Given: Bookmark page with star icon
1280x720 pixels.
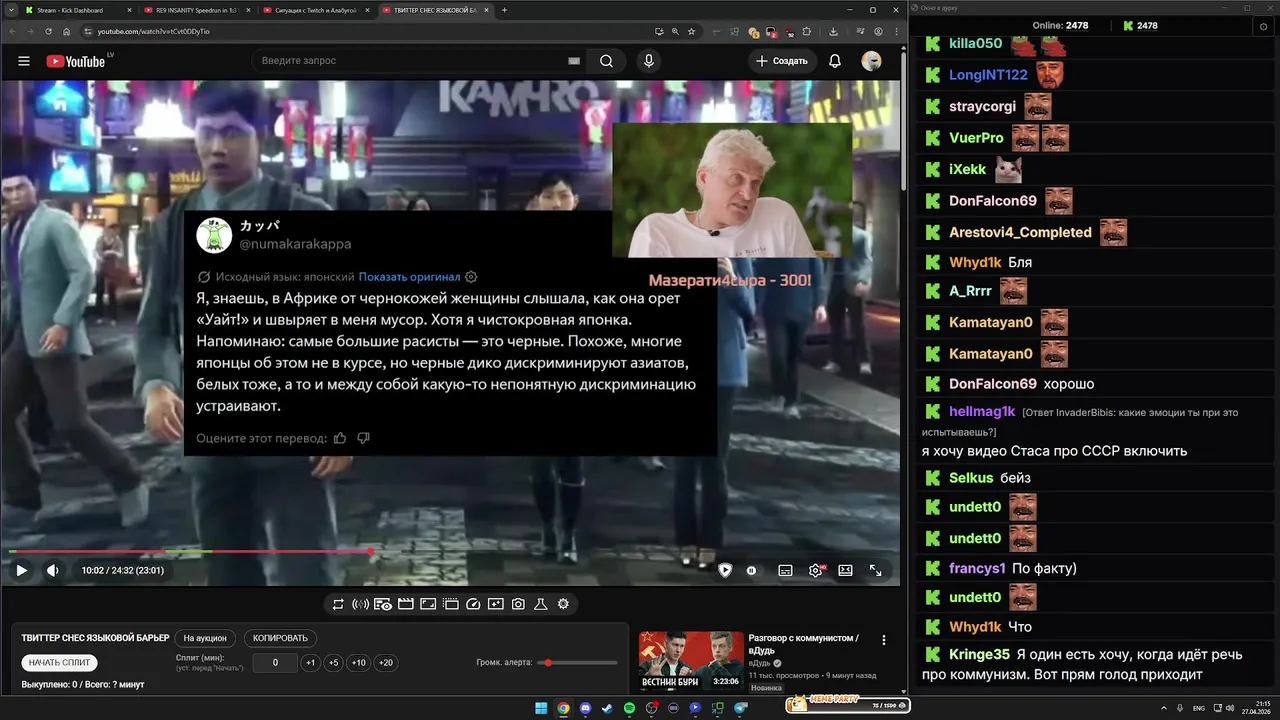Looking at the screenshot, I should coord(692,31).
